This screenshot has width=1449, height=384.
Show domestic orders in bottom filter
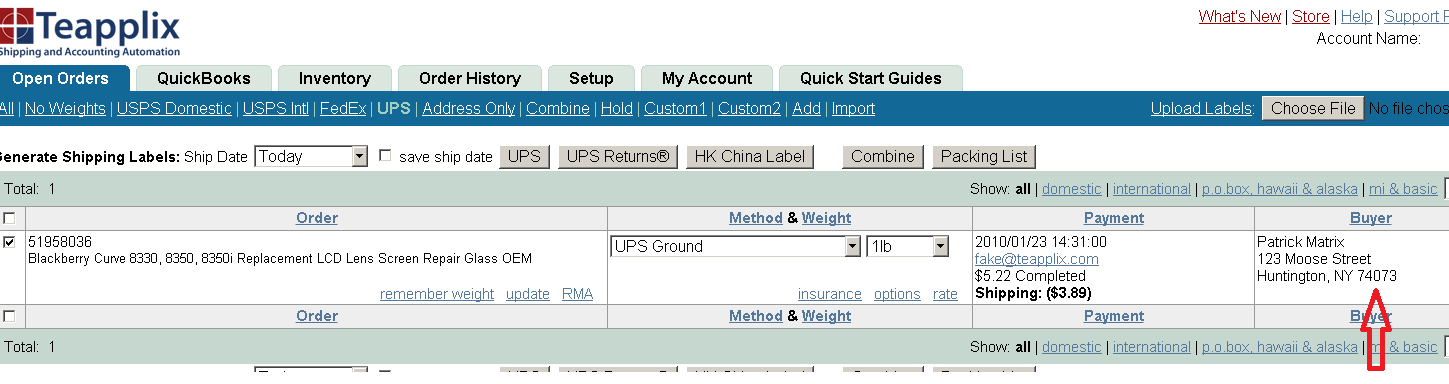(x=1071, y=347)
